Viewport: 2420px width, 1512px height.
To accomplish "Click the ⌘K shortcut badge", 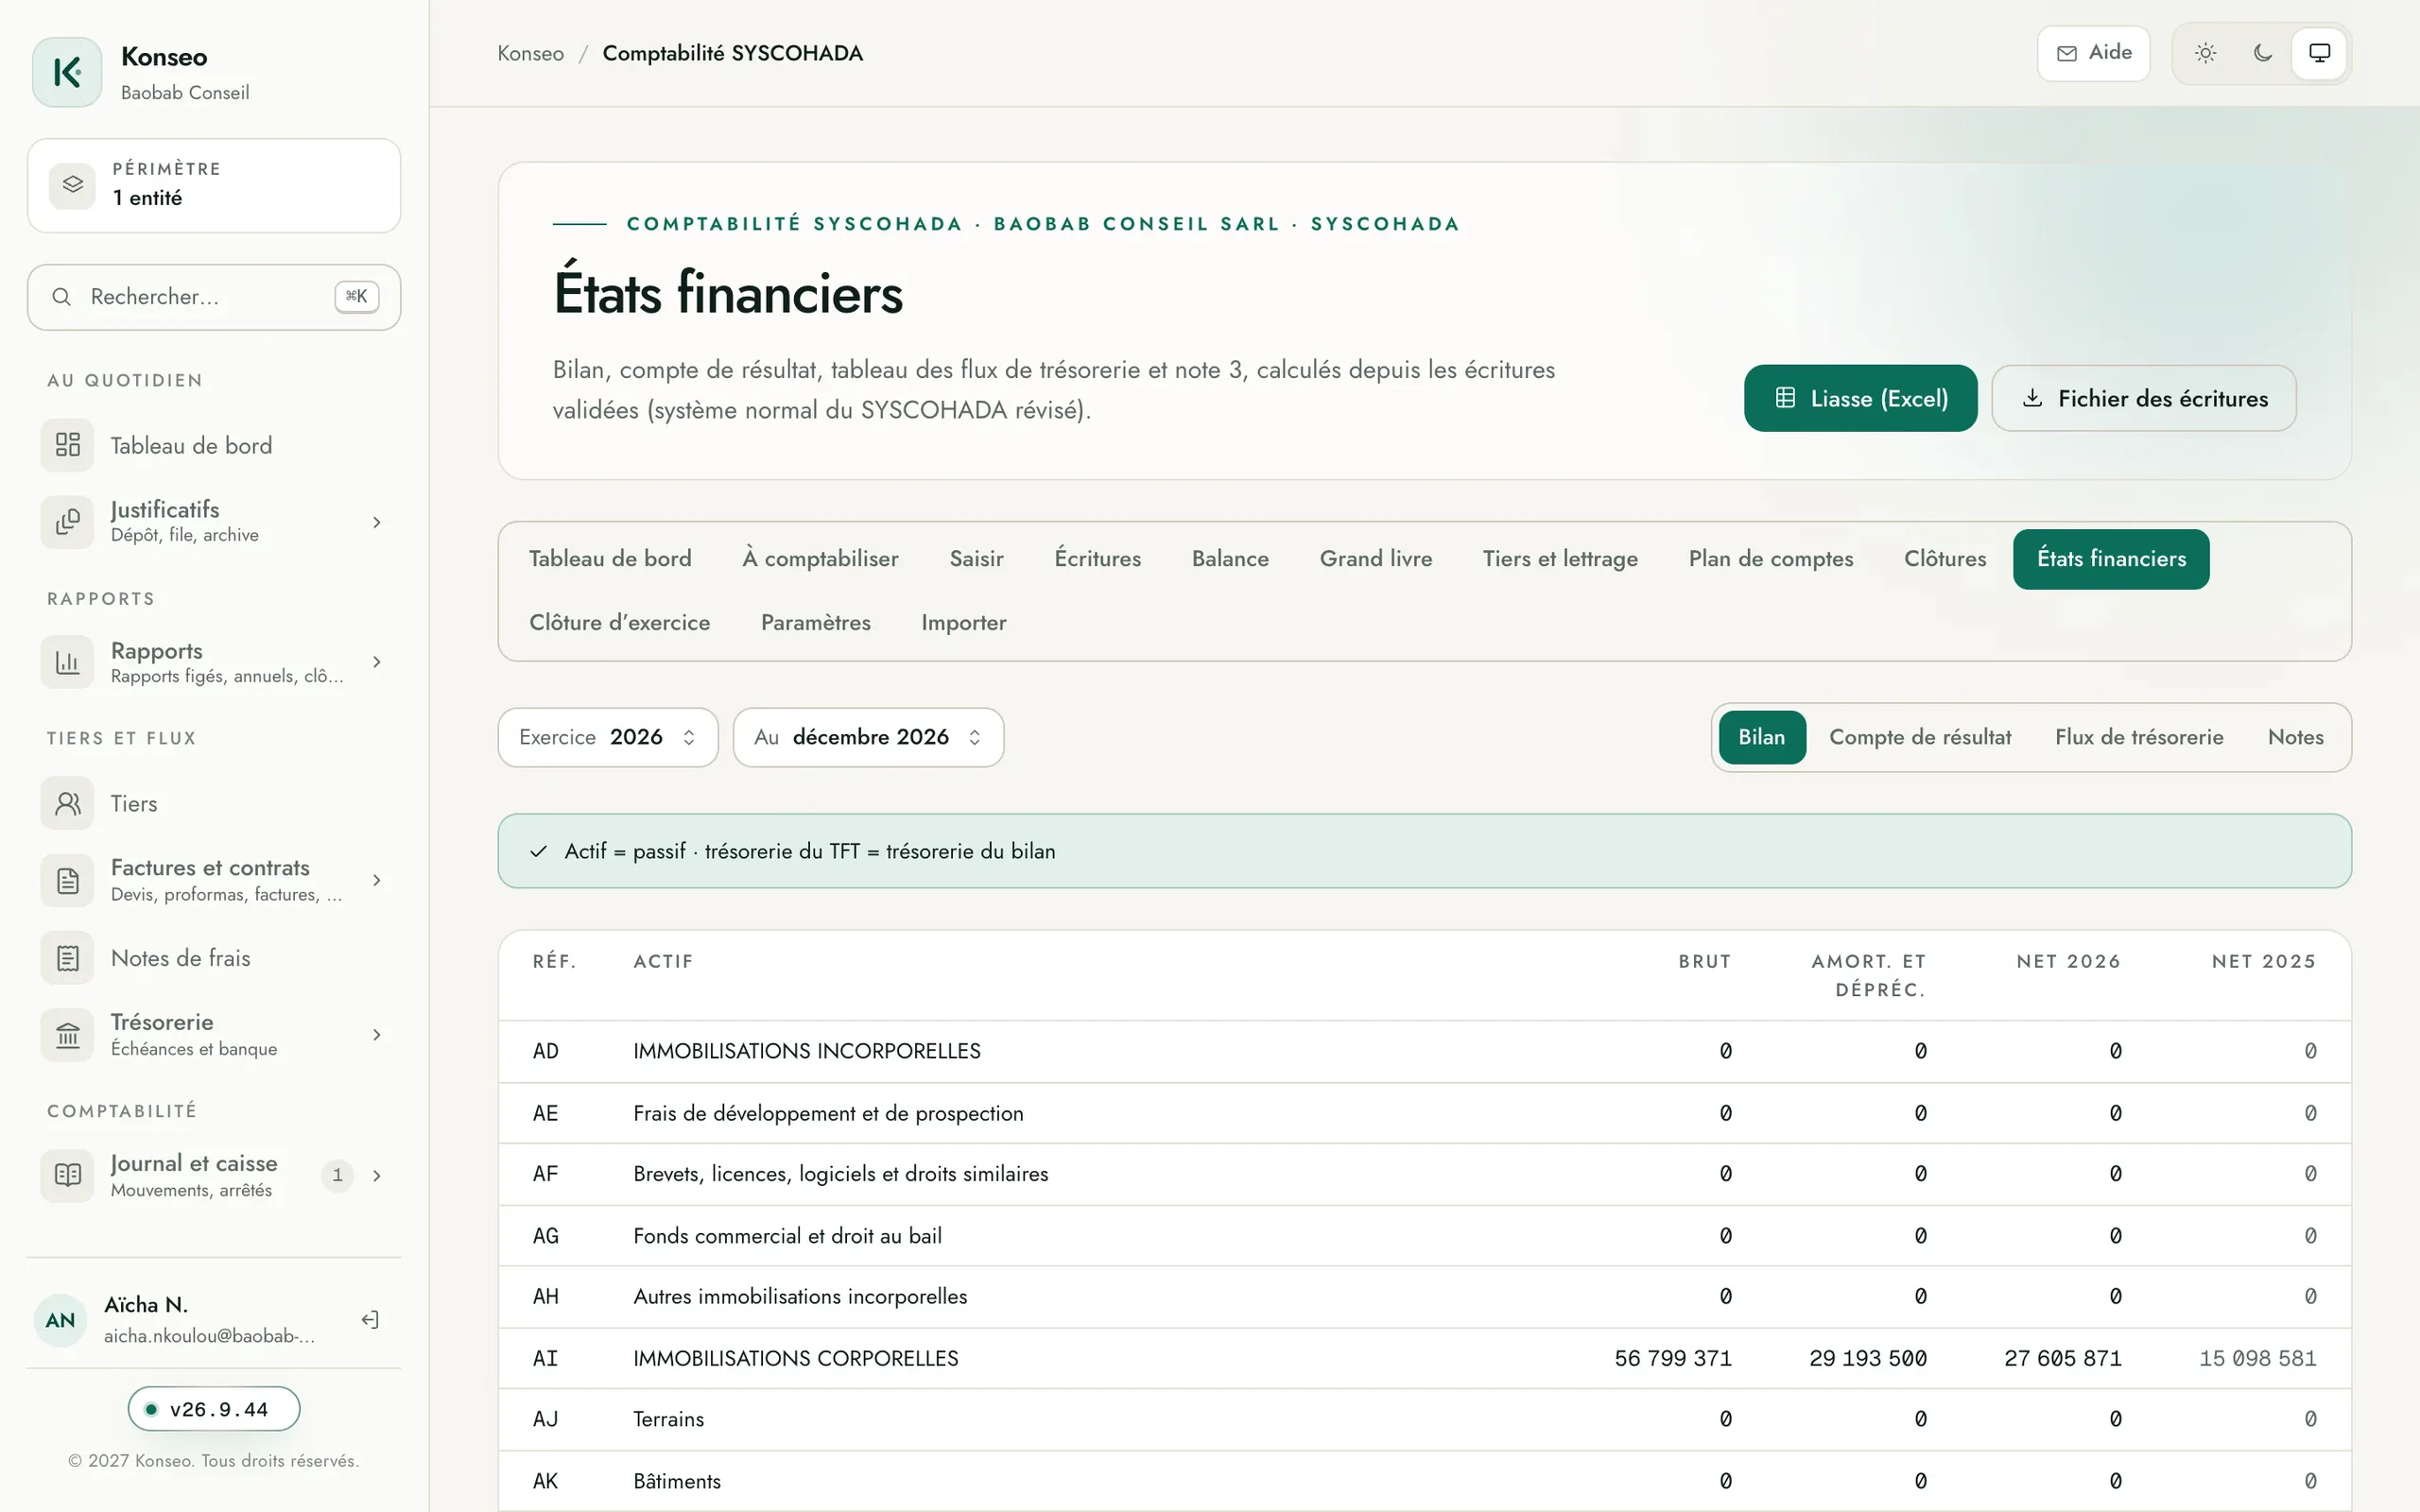I will coord(357,297).
